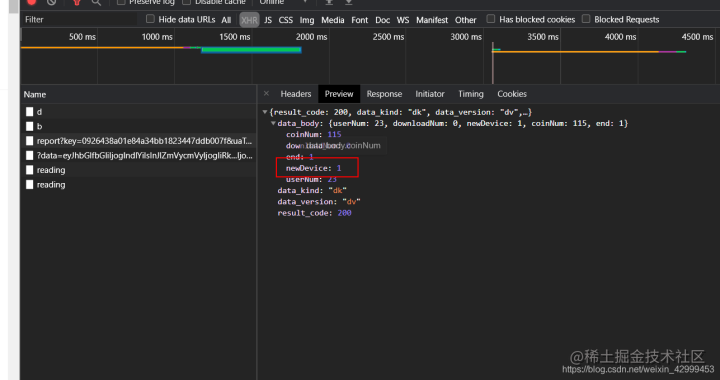This screenshot has width=720, height=380.
Task: Open network search with magnifier icon
Action: [96, 2]
